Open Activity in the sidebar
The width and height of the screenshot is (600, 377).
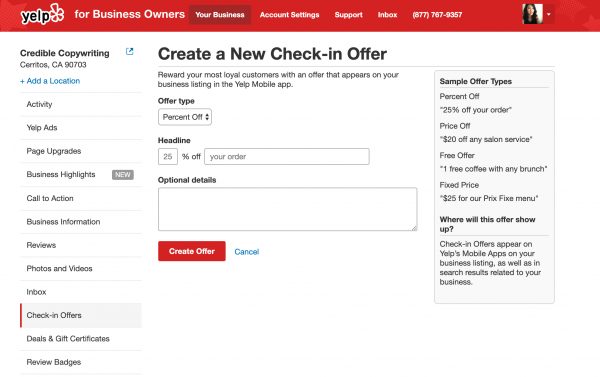(81, 104)
